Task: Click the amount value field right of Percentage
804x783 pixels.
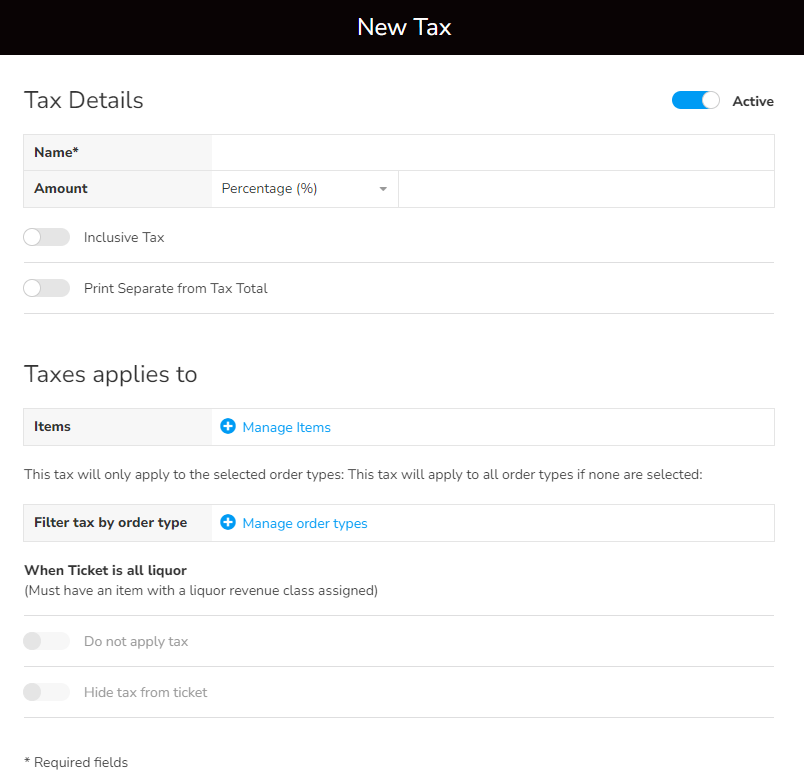Action: point(586,189)
